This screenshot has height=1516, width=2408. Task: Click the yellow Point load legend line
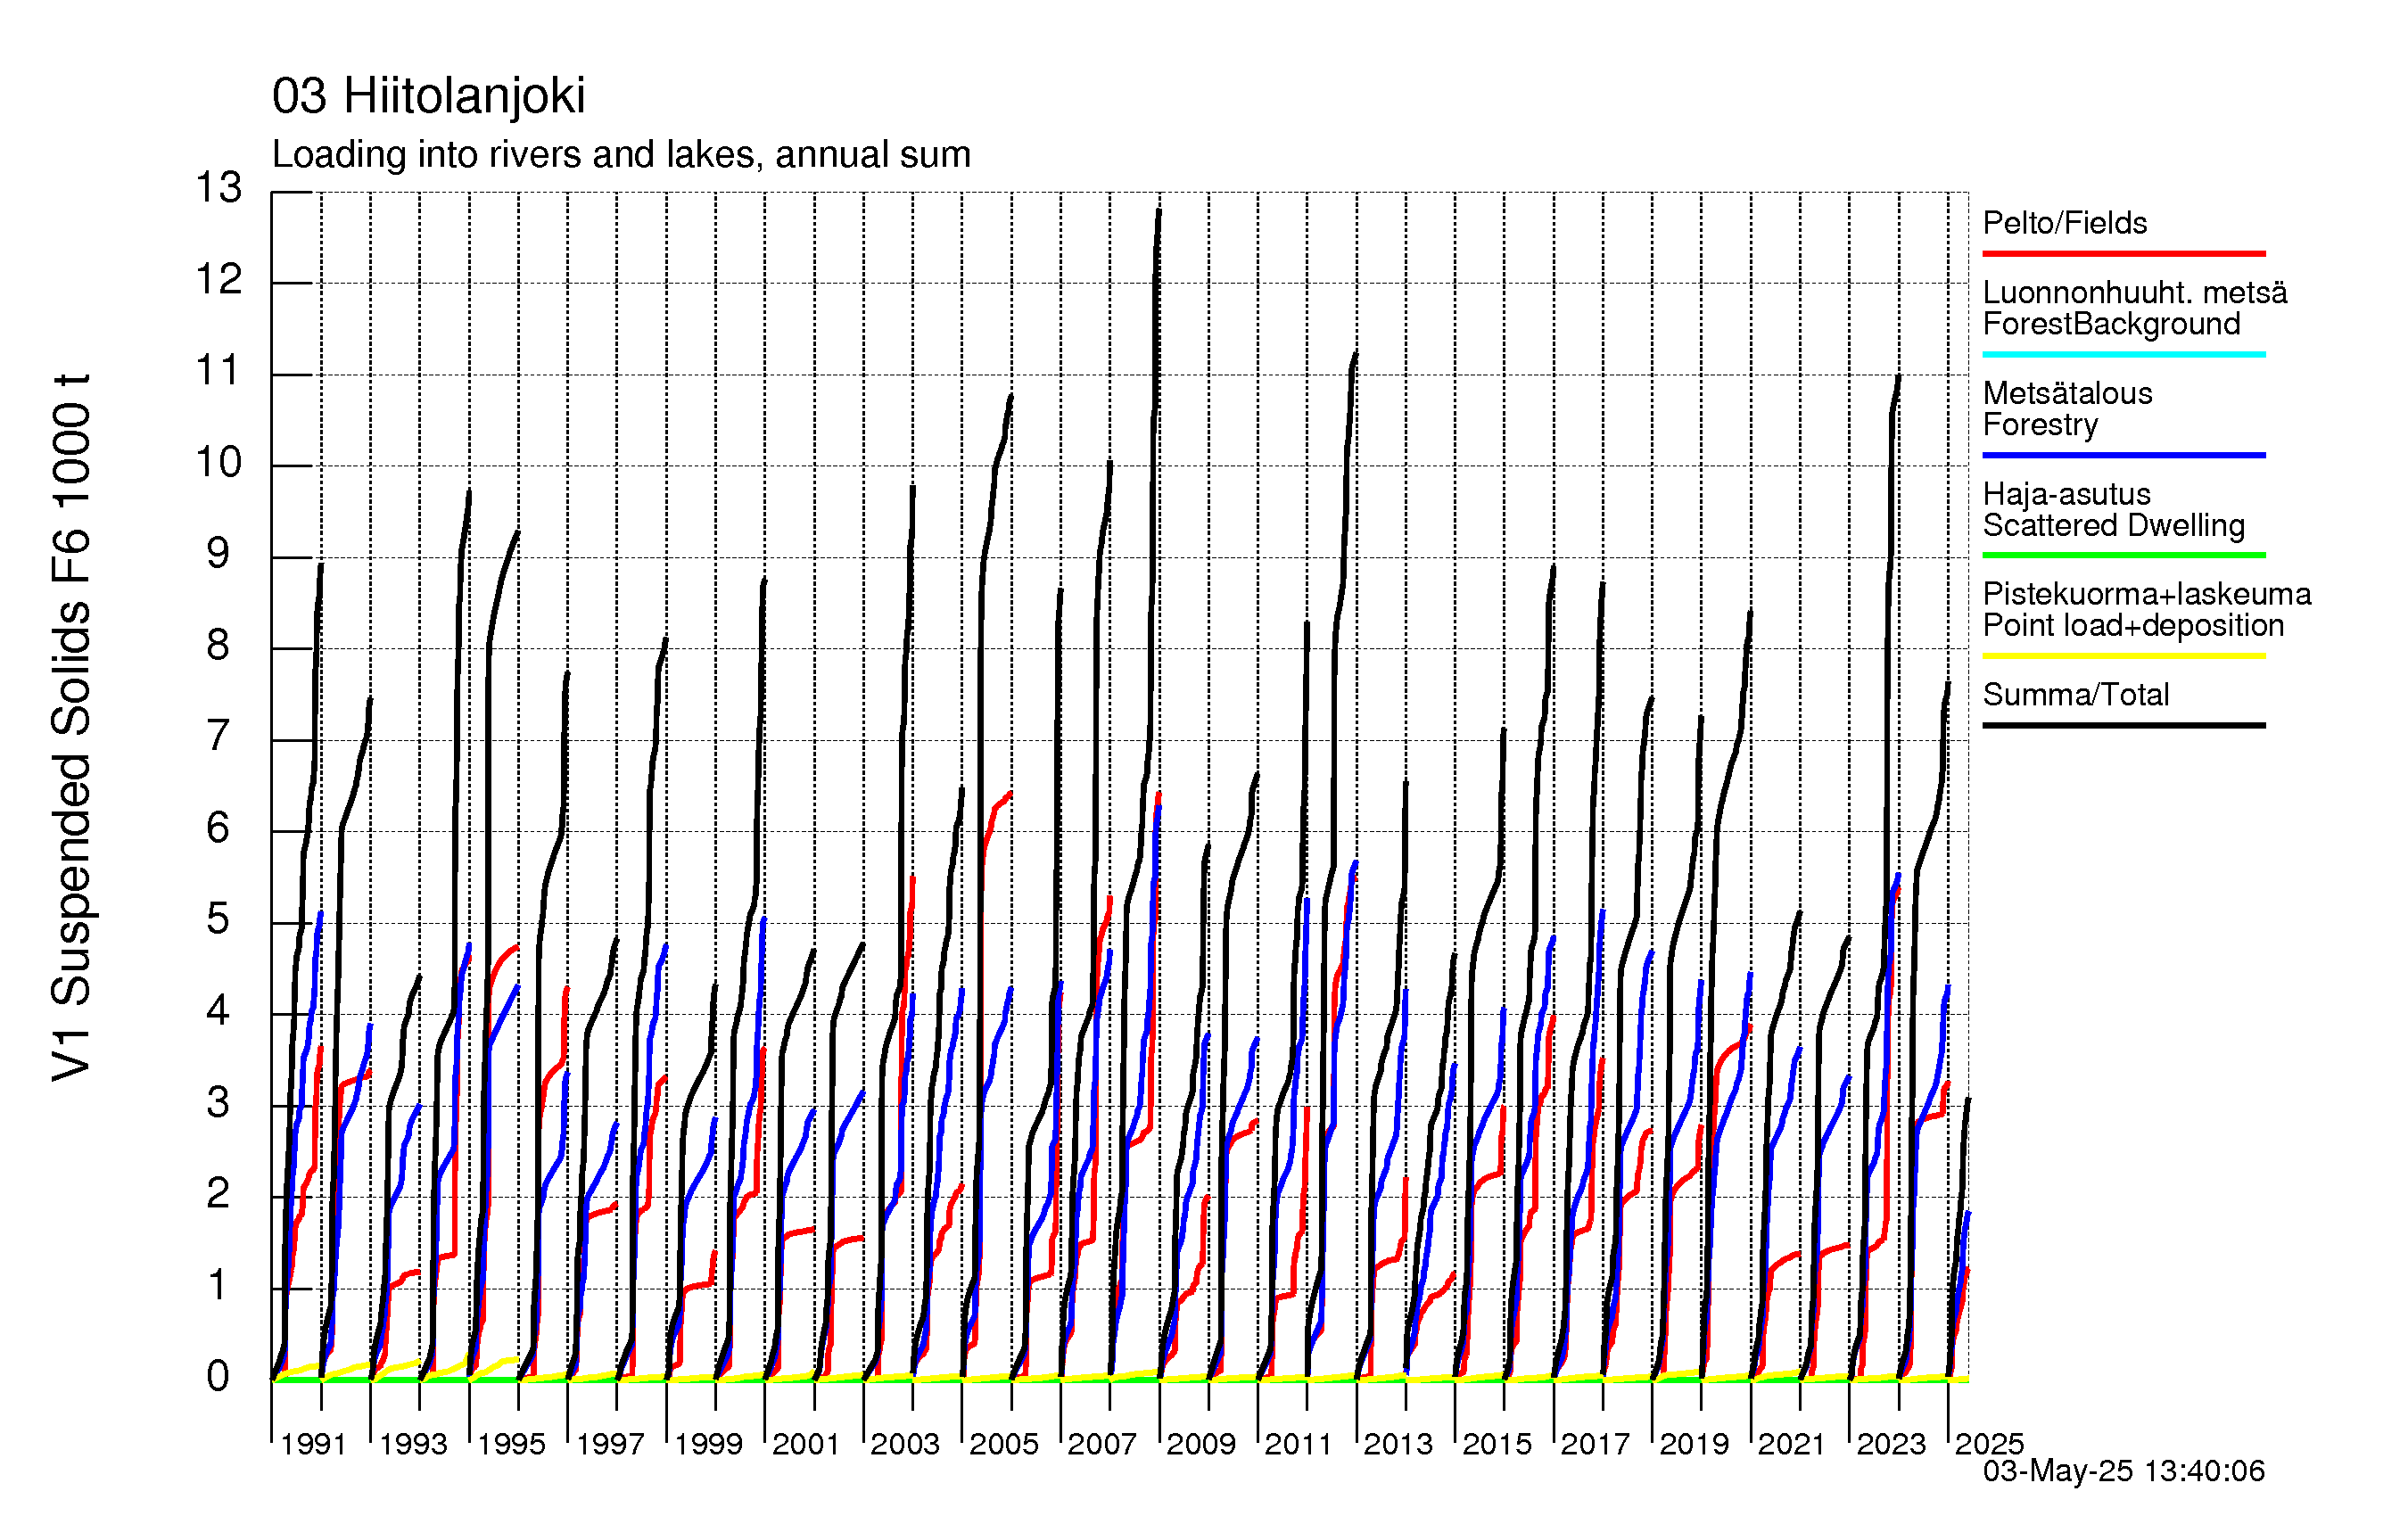pos(2124,656)
